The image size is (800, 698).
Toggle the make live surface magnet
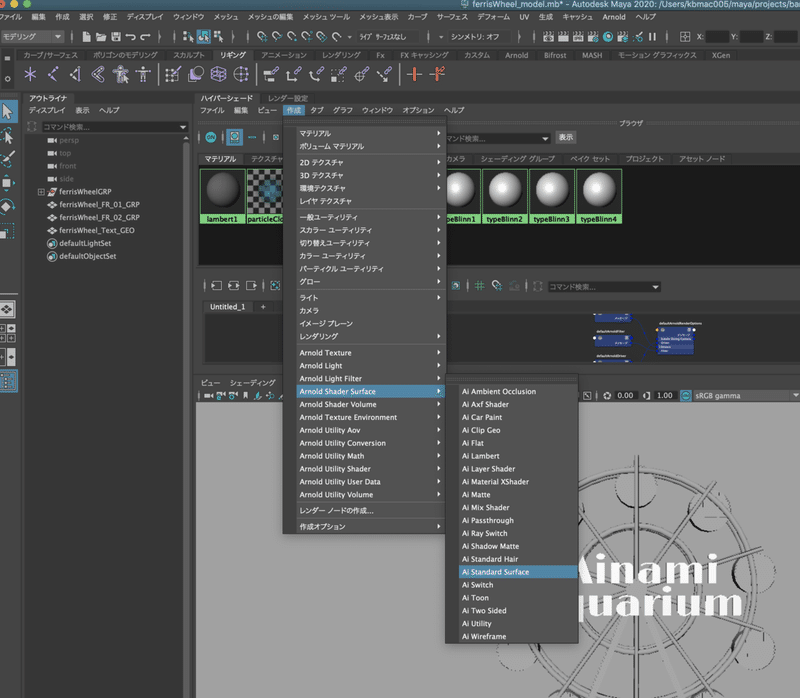coord(337,37)
